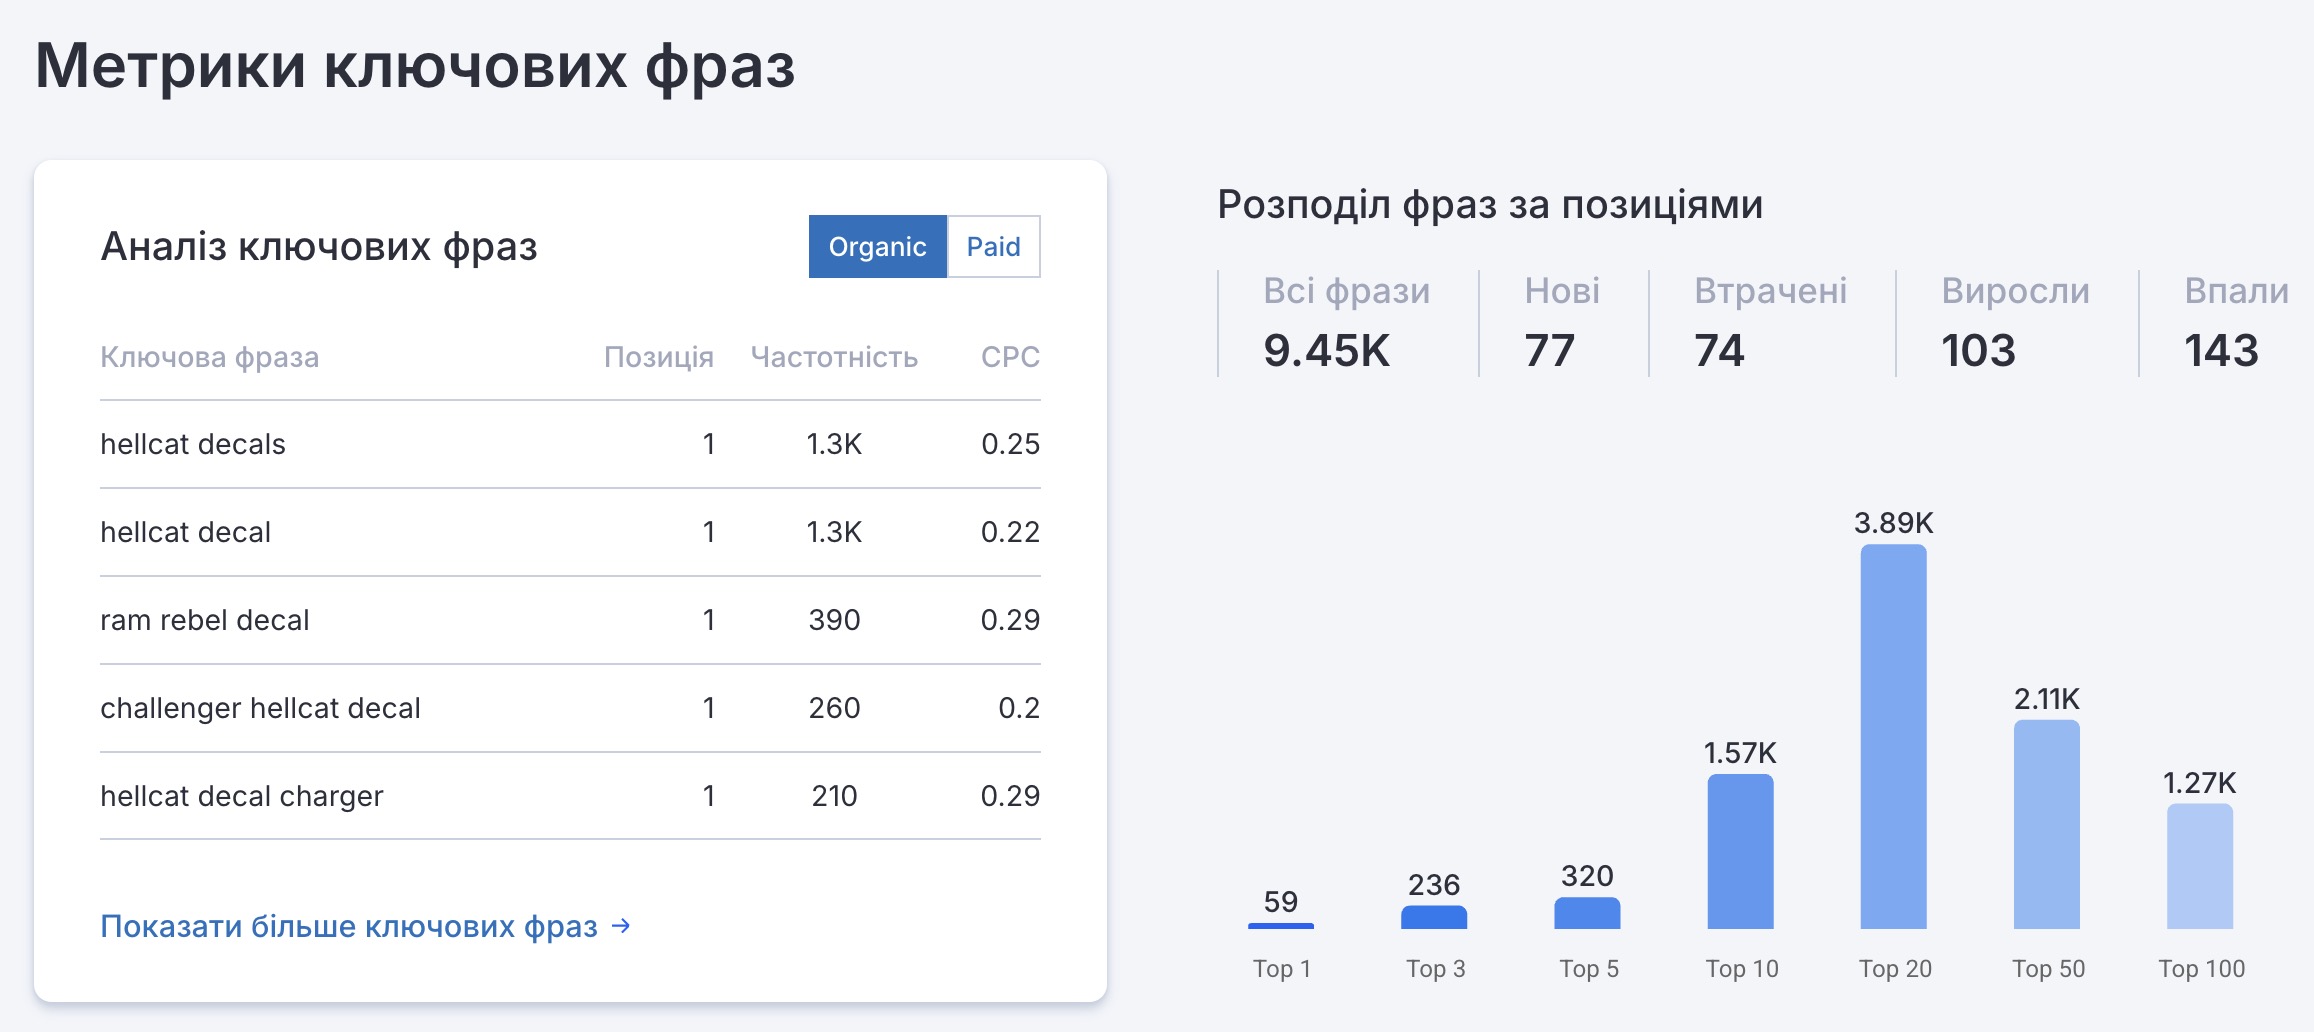
Task: Click the 'Всі фрази' 9.45K metric
Action: pyautogui.click(x=1346, y=323)
